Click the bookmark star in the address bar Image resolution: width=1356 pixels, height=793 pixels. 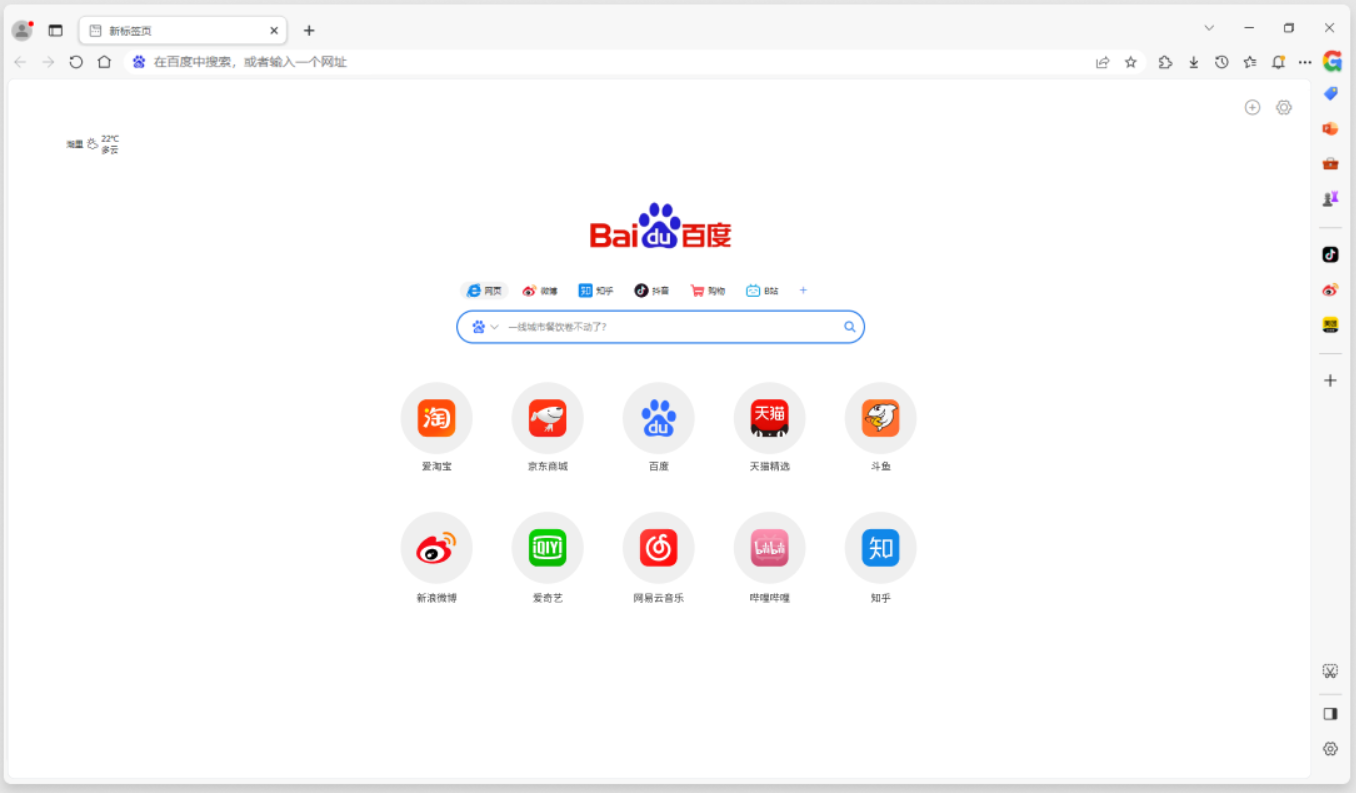pyautogui.click(x=1130, y=61)
